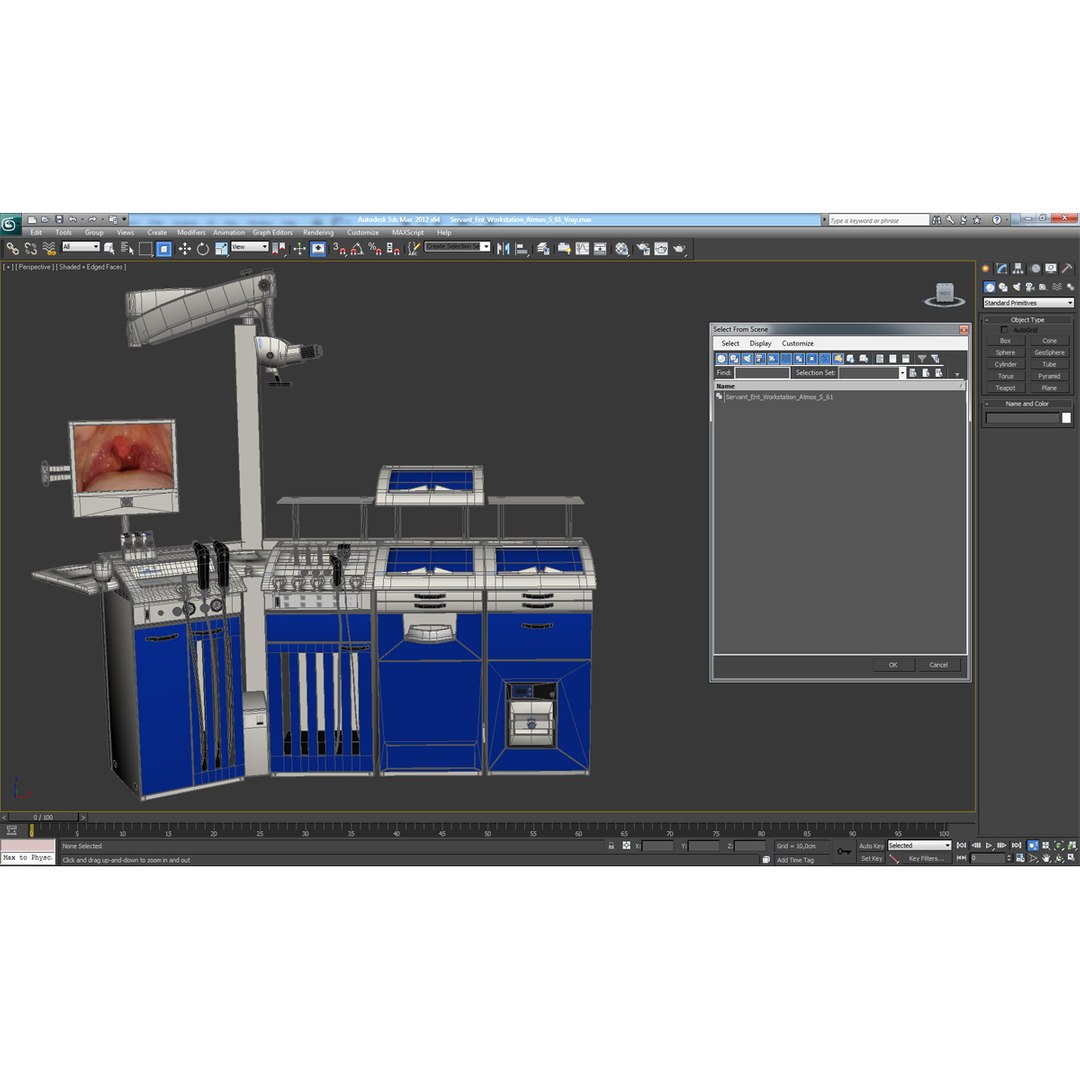The width and height of the screenshot is (1080, 1080).
Task: Click the Unlink Selection tool
Action: coord(30,249)
